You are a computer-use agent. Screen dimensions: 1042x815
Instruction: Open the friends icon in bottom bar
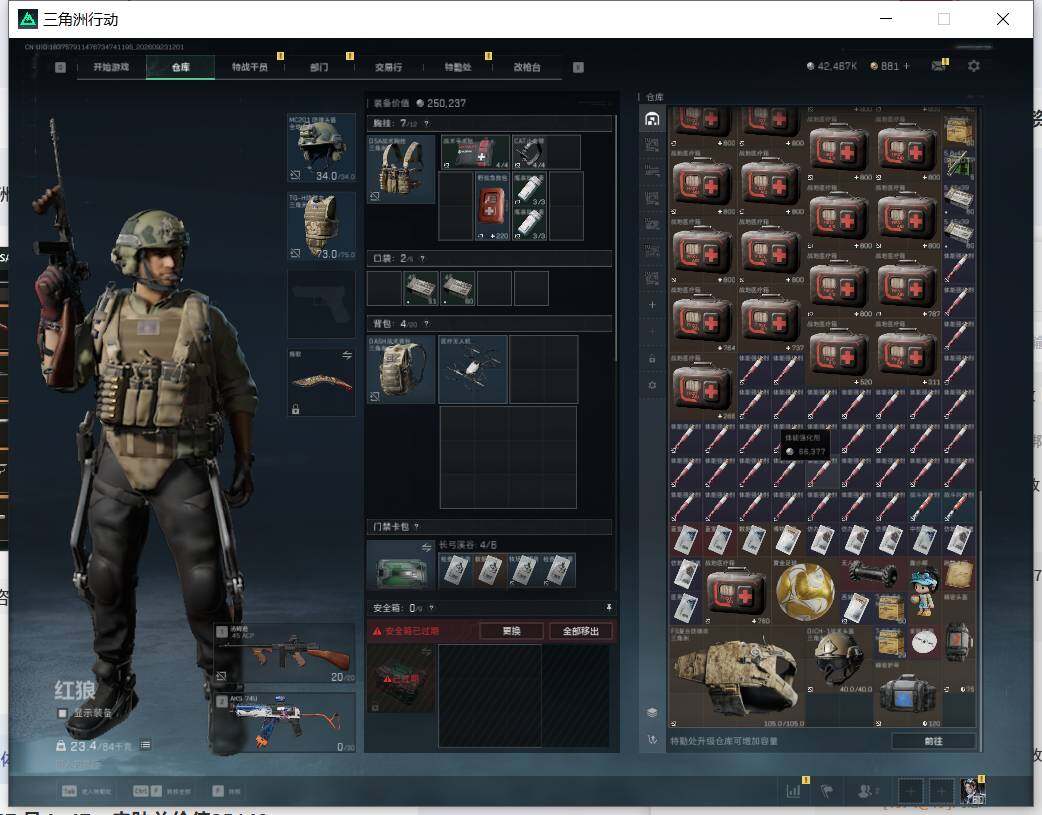[x=865, y=790]
